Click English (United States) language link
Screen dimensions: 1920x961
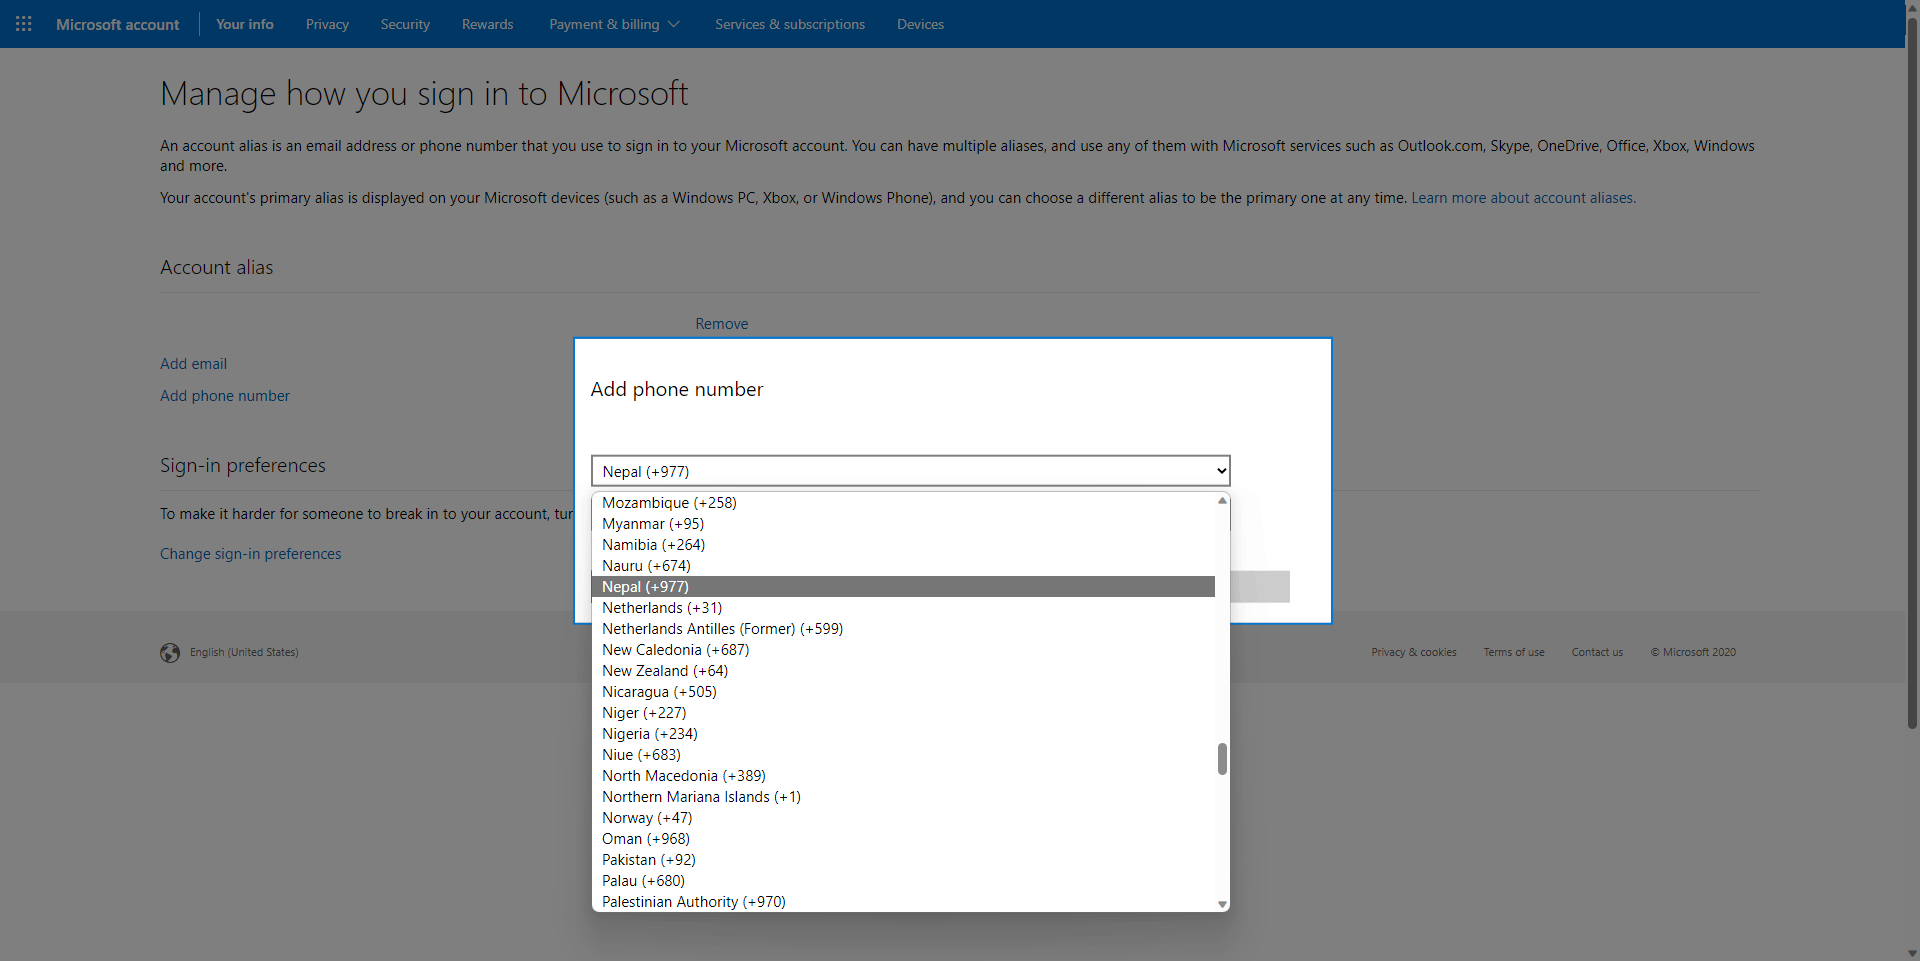[244, 652]
